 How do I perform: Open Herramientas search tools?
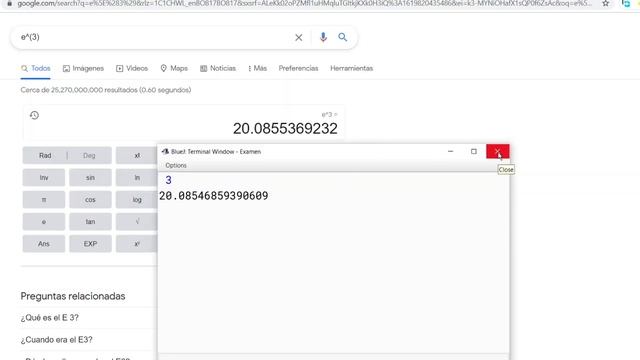pyautogui.click(x=351, y=68)
